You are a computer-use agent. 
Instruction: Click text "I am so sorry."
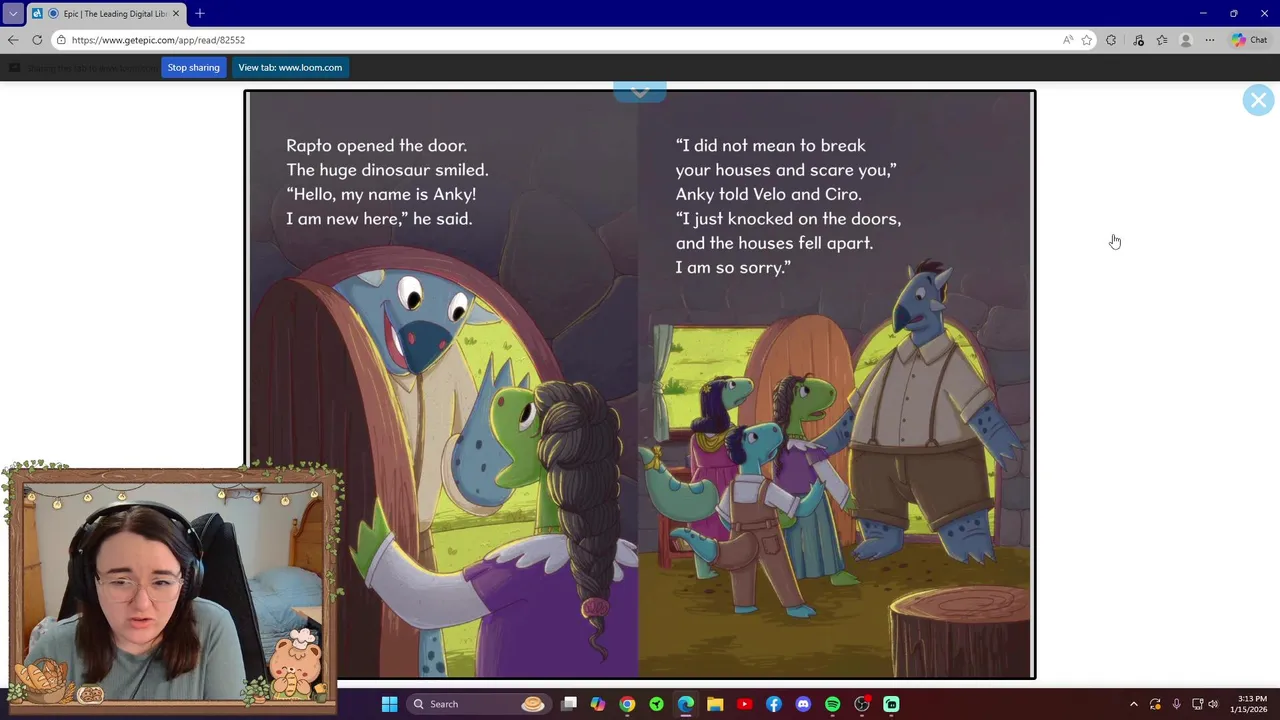tap(733, 267)
